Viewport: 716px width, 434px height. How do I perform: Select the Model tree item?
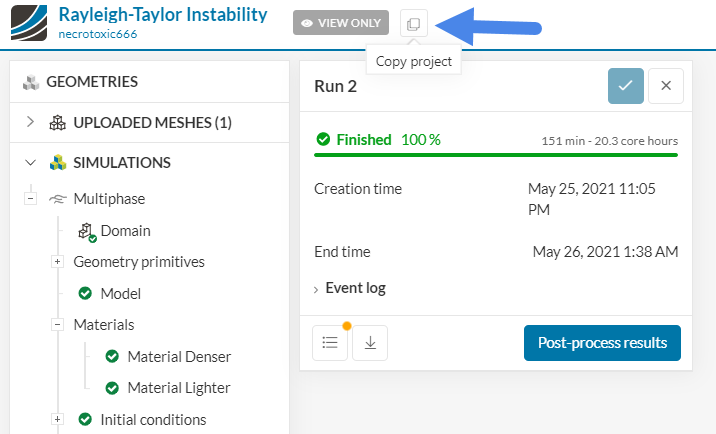(x=120, y=294)
